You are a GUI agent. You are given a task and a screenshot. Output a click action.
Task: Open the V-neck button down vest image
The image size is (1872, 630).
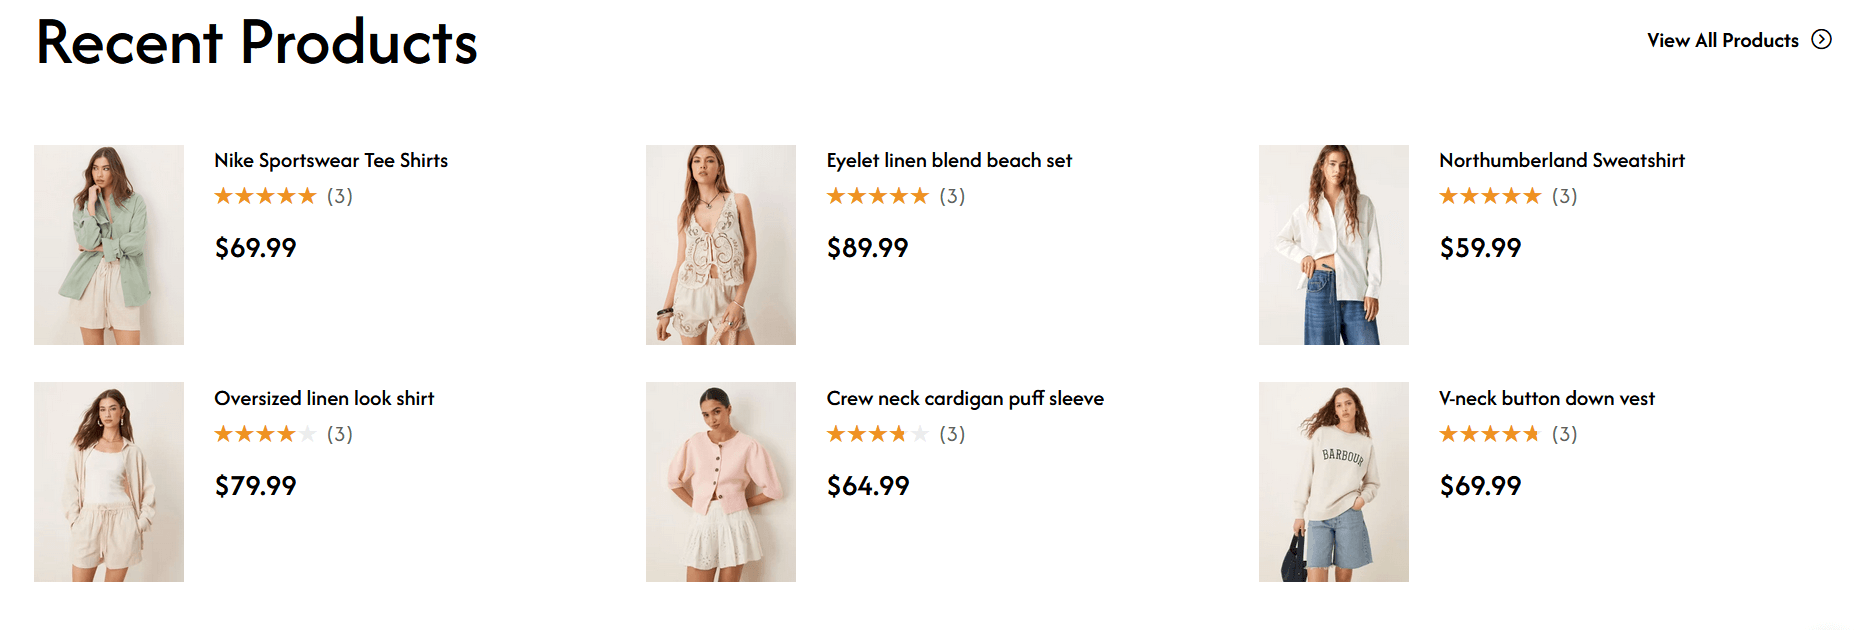[x=1333, y=482]
